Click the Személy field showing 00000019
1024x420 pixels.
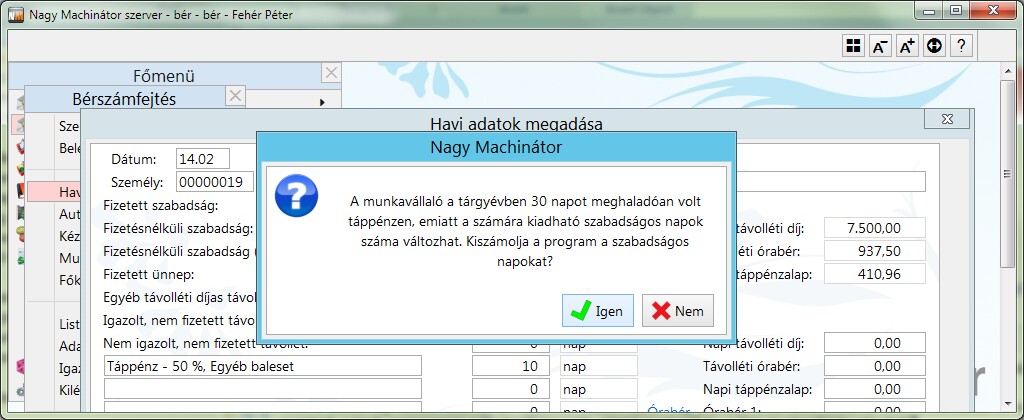[x=214, y=182]
